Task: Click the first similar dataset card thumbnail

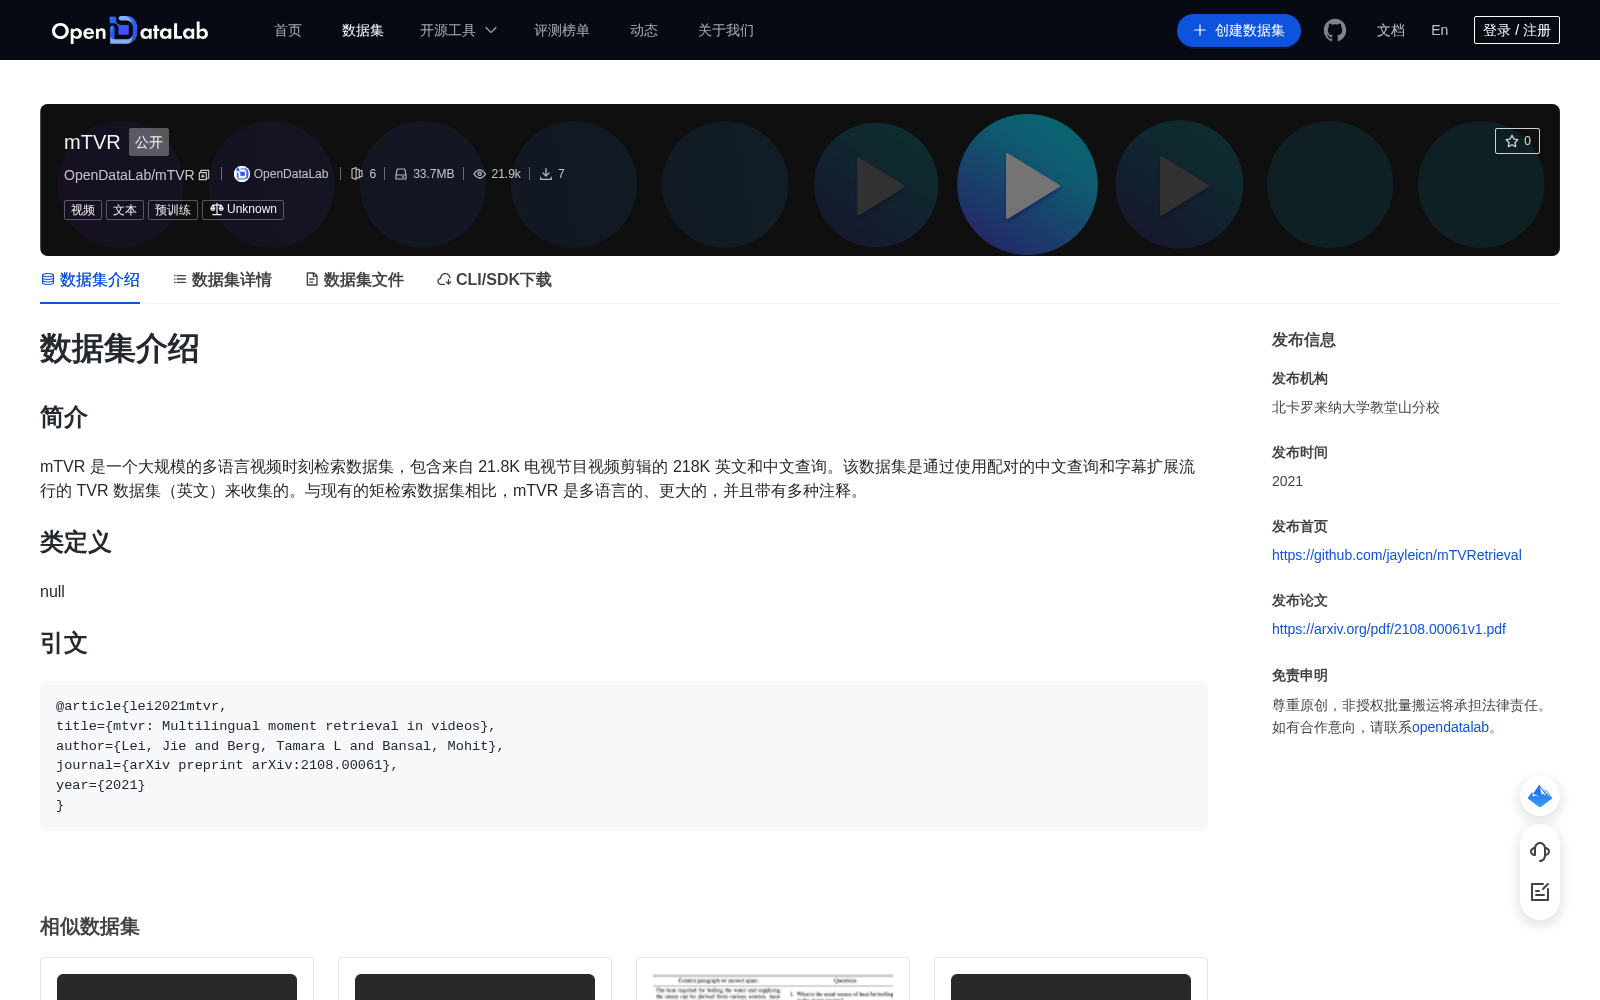Action: click(177, 986)
